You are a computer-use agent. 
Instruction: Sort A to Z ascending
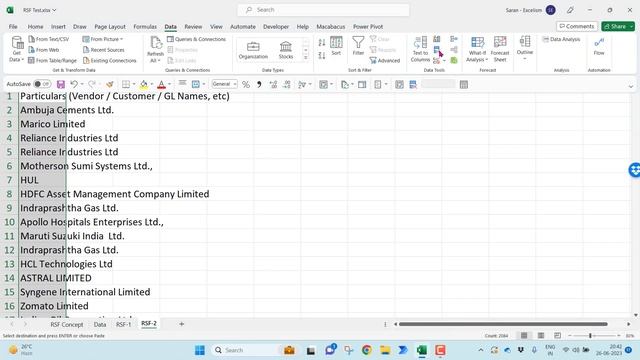322,43
